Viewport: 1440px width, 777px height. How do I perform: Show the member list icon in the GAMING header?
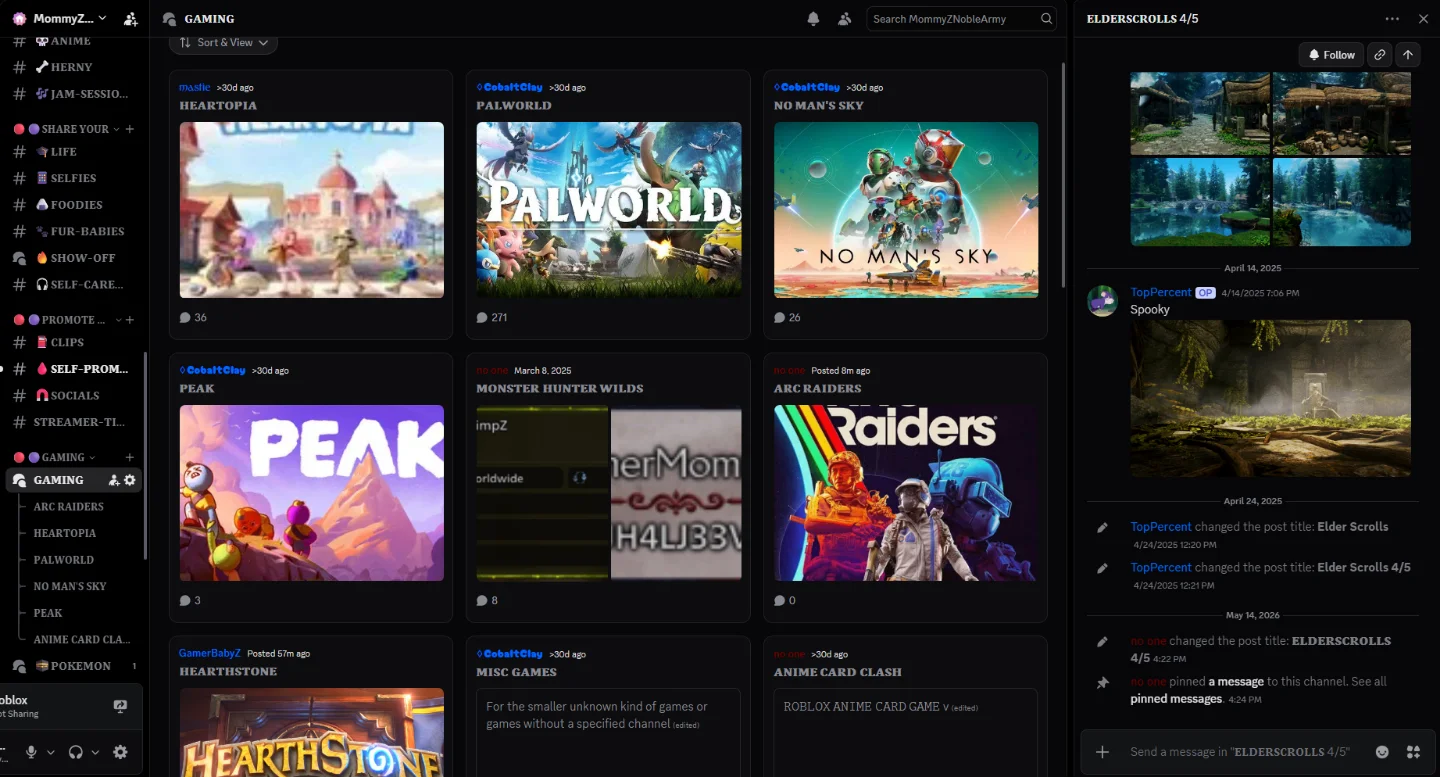[x=845, y=19]
